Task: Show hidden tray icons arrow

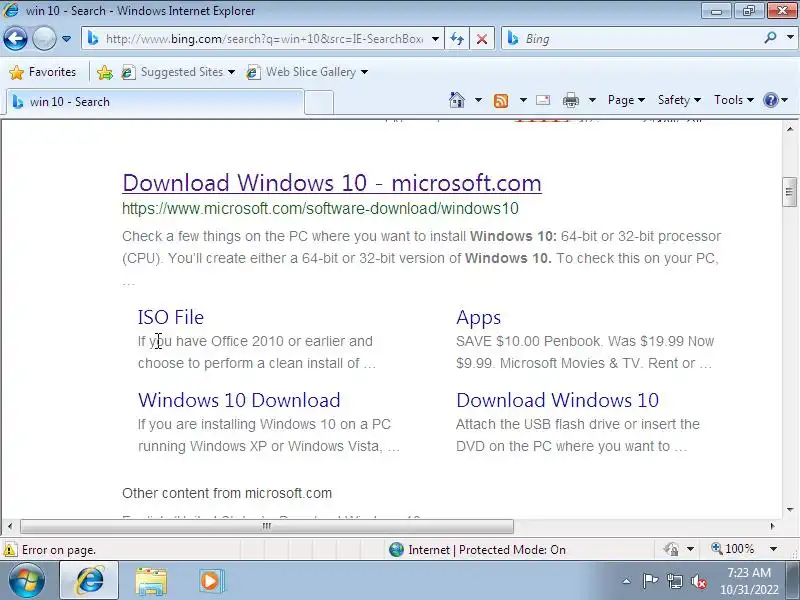Action: (627, 581)
